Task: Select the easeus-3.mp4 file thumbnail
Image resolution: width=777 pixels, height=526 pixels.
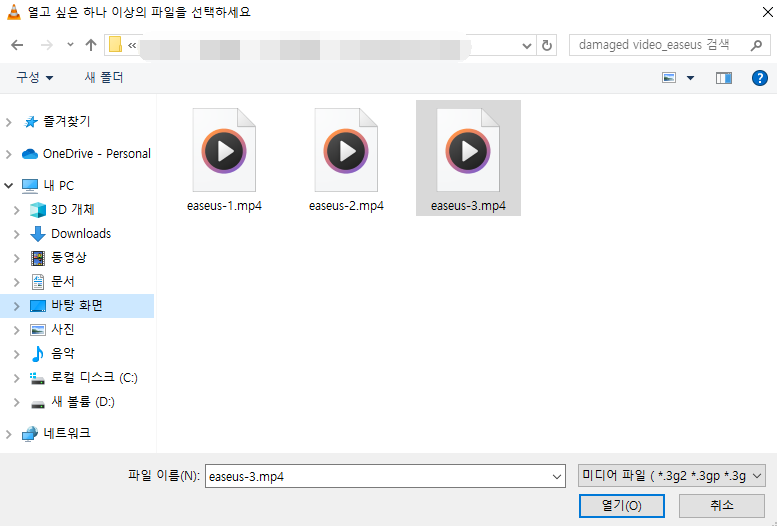Action: 468,150
